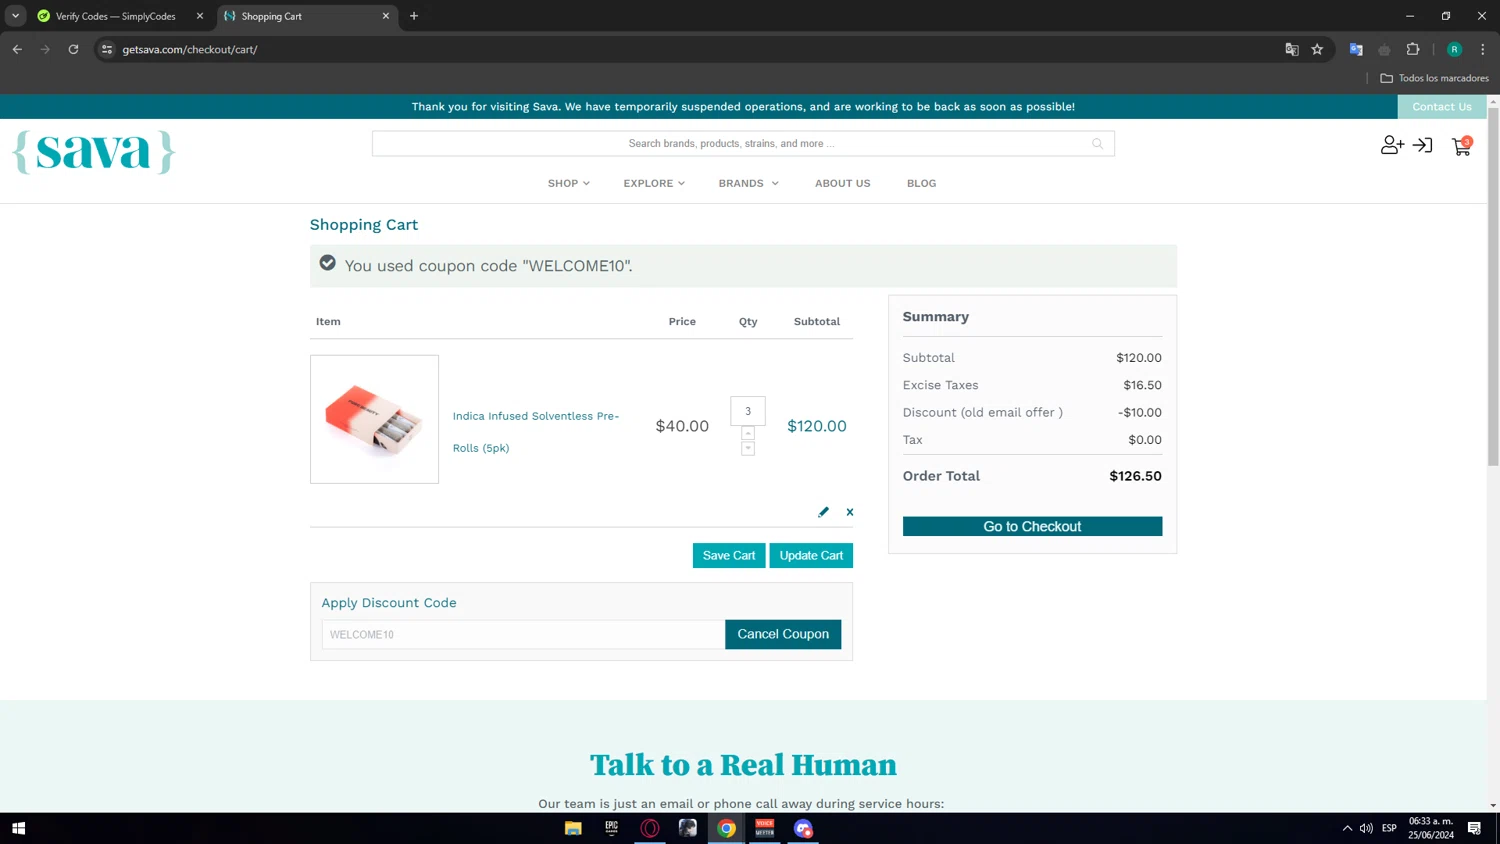The image size is (1500, 844).
Task: Open the taskbar clock and date
Action: (1431, 828)
